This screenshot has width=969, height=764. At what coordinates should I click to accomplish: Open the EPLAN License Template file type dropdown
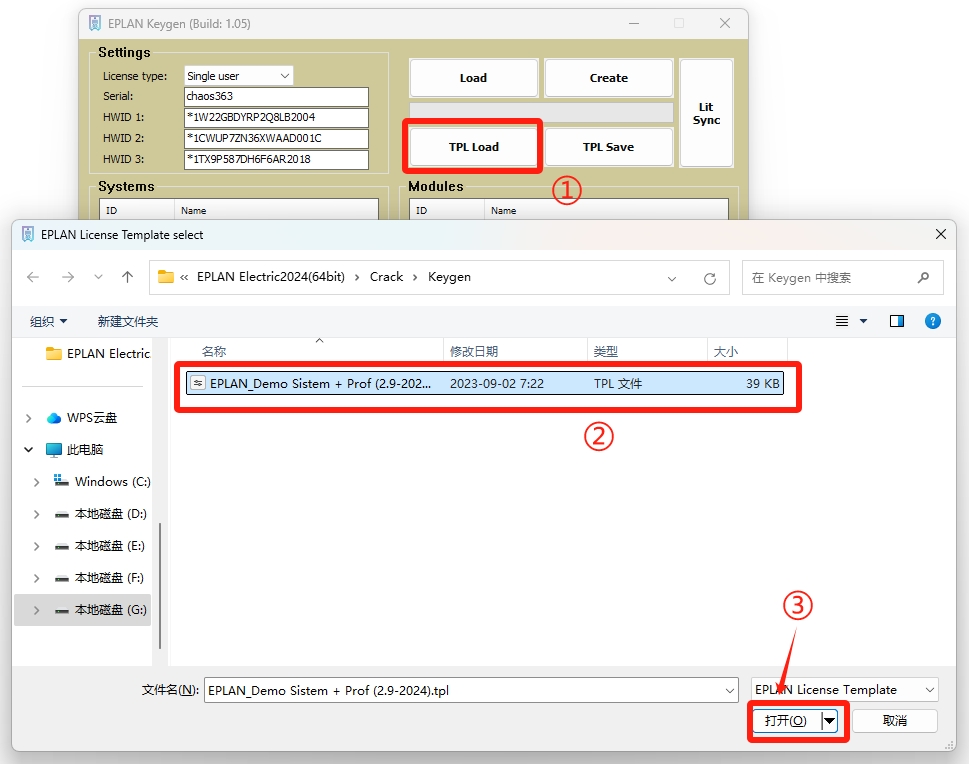pyautogui.click(x=844, y=690)
